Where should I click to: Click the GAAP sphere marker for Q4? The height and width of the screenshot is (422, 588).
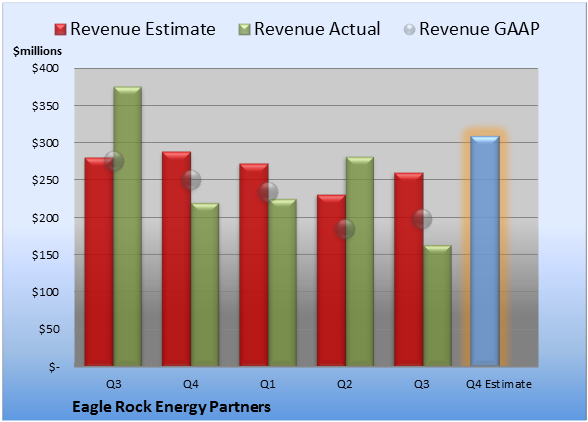[x=191, y=180]
